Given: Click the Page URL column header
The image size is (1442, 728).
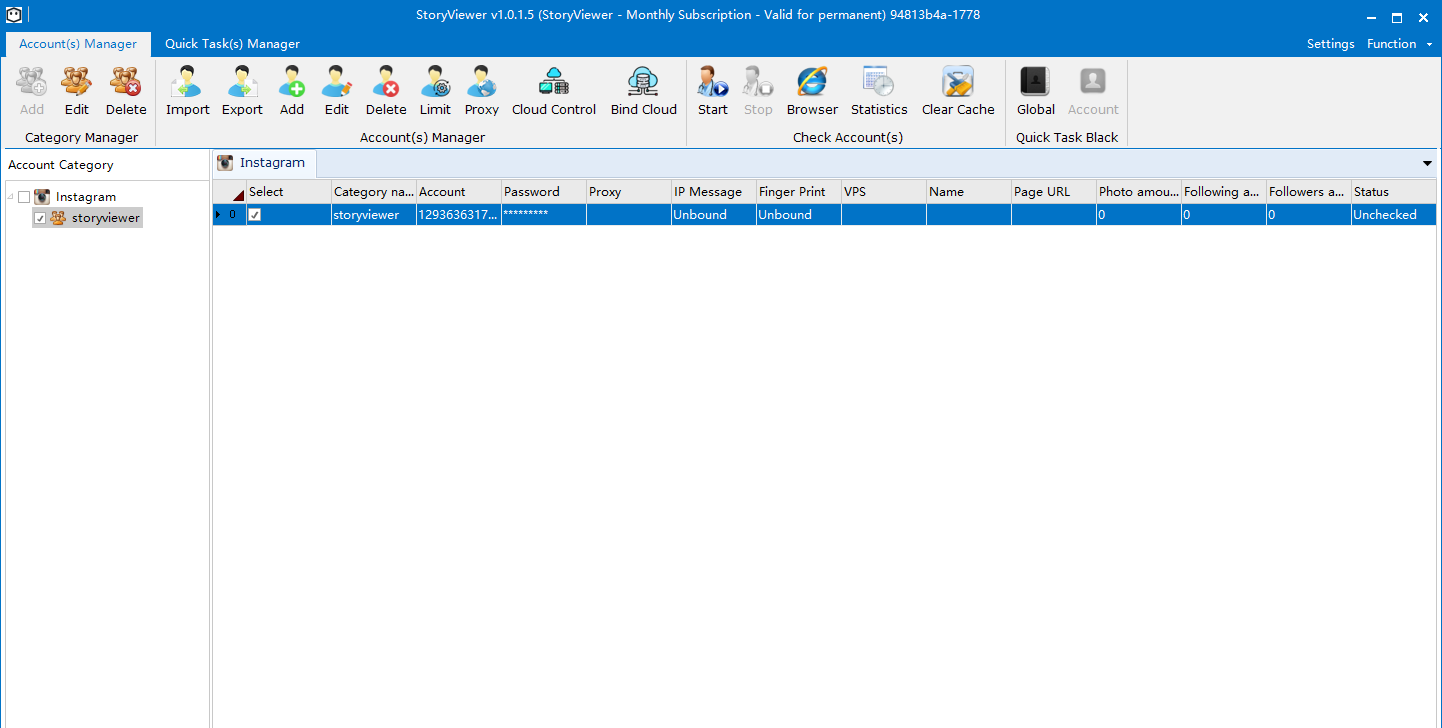Looking at the screenshot, I should (1053, 192).
